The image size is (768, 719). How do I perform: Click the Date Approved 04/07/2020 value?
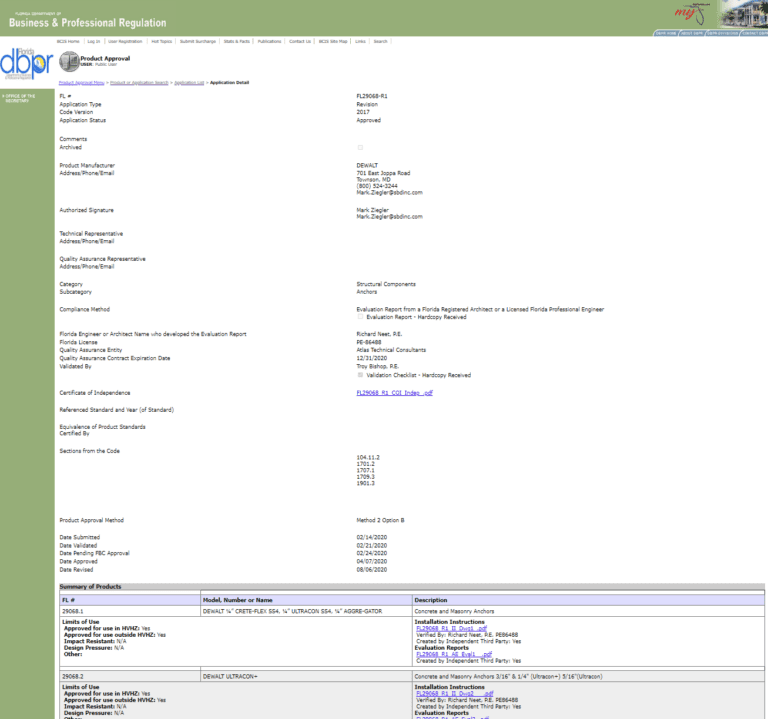coord(372,561)
